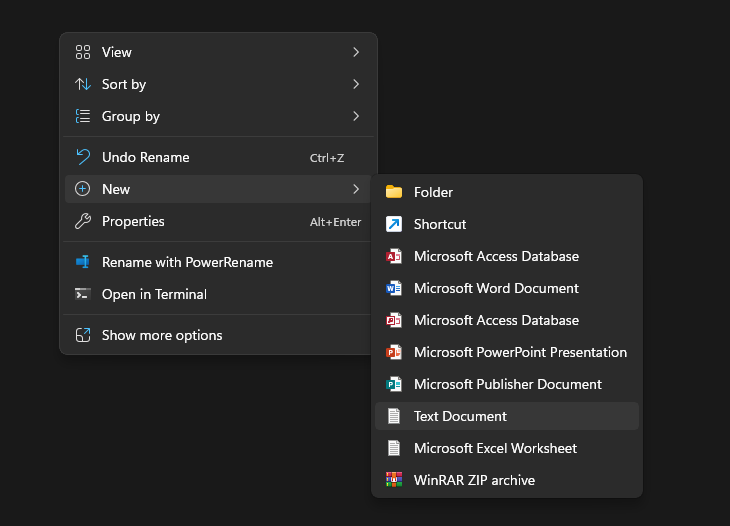The width and height of the screenshot is (730, 526).
Task: Choose Undo Rename from the menu
Action: coord(145,157)
